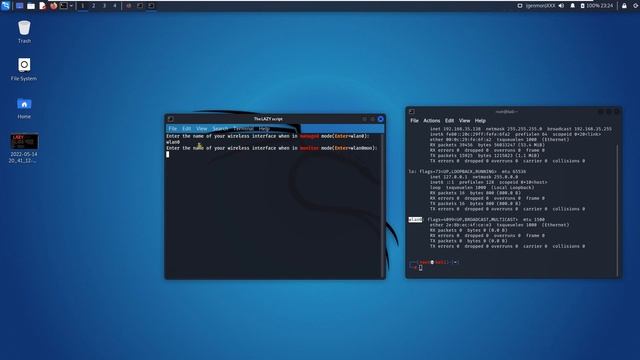This screenshot has width=640, height=360.
Task: Open File menu in LAZY script window
Action: coord(173,129)
